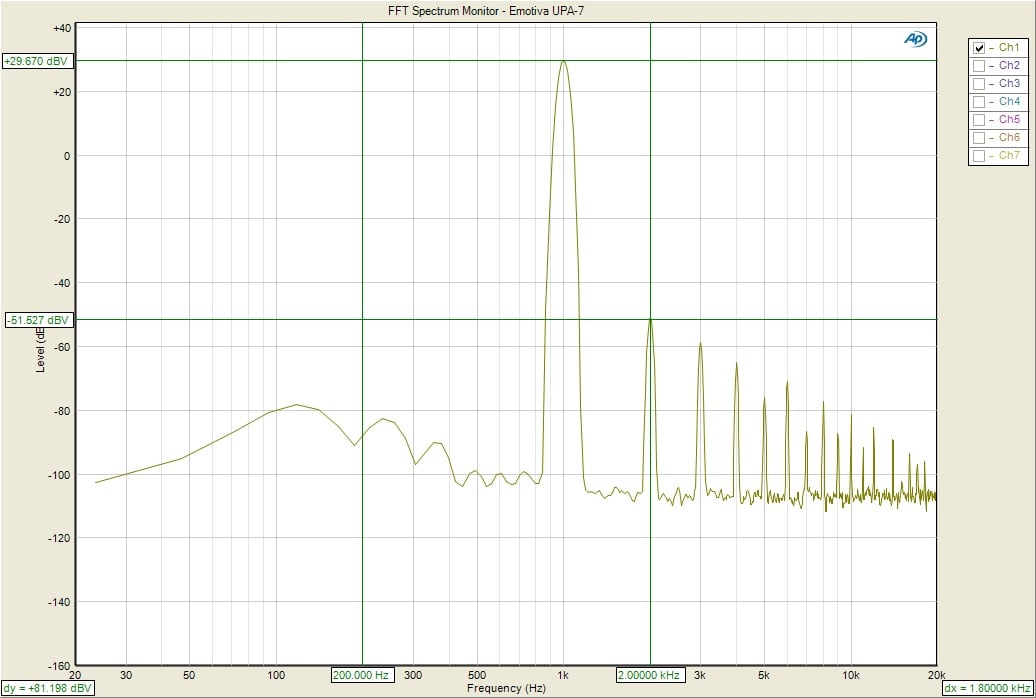
Task: Click the 2.00000 kHz cursor label
Action: pos(650,675)
